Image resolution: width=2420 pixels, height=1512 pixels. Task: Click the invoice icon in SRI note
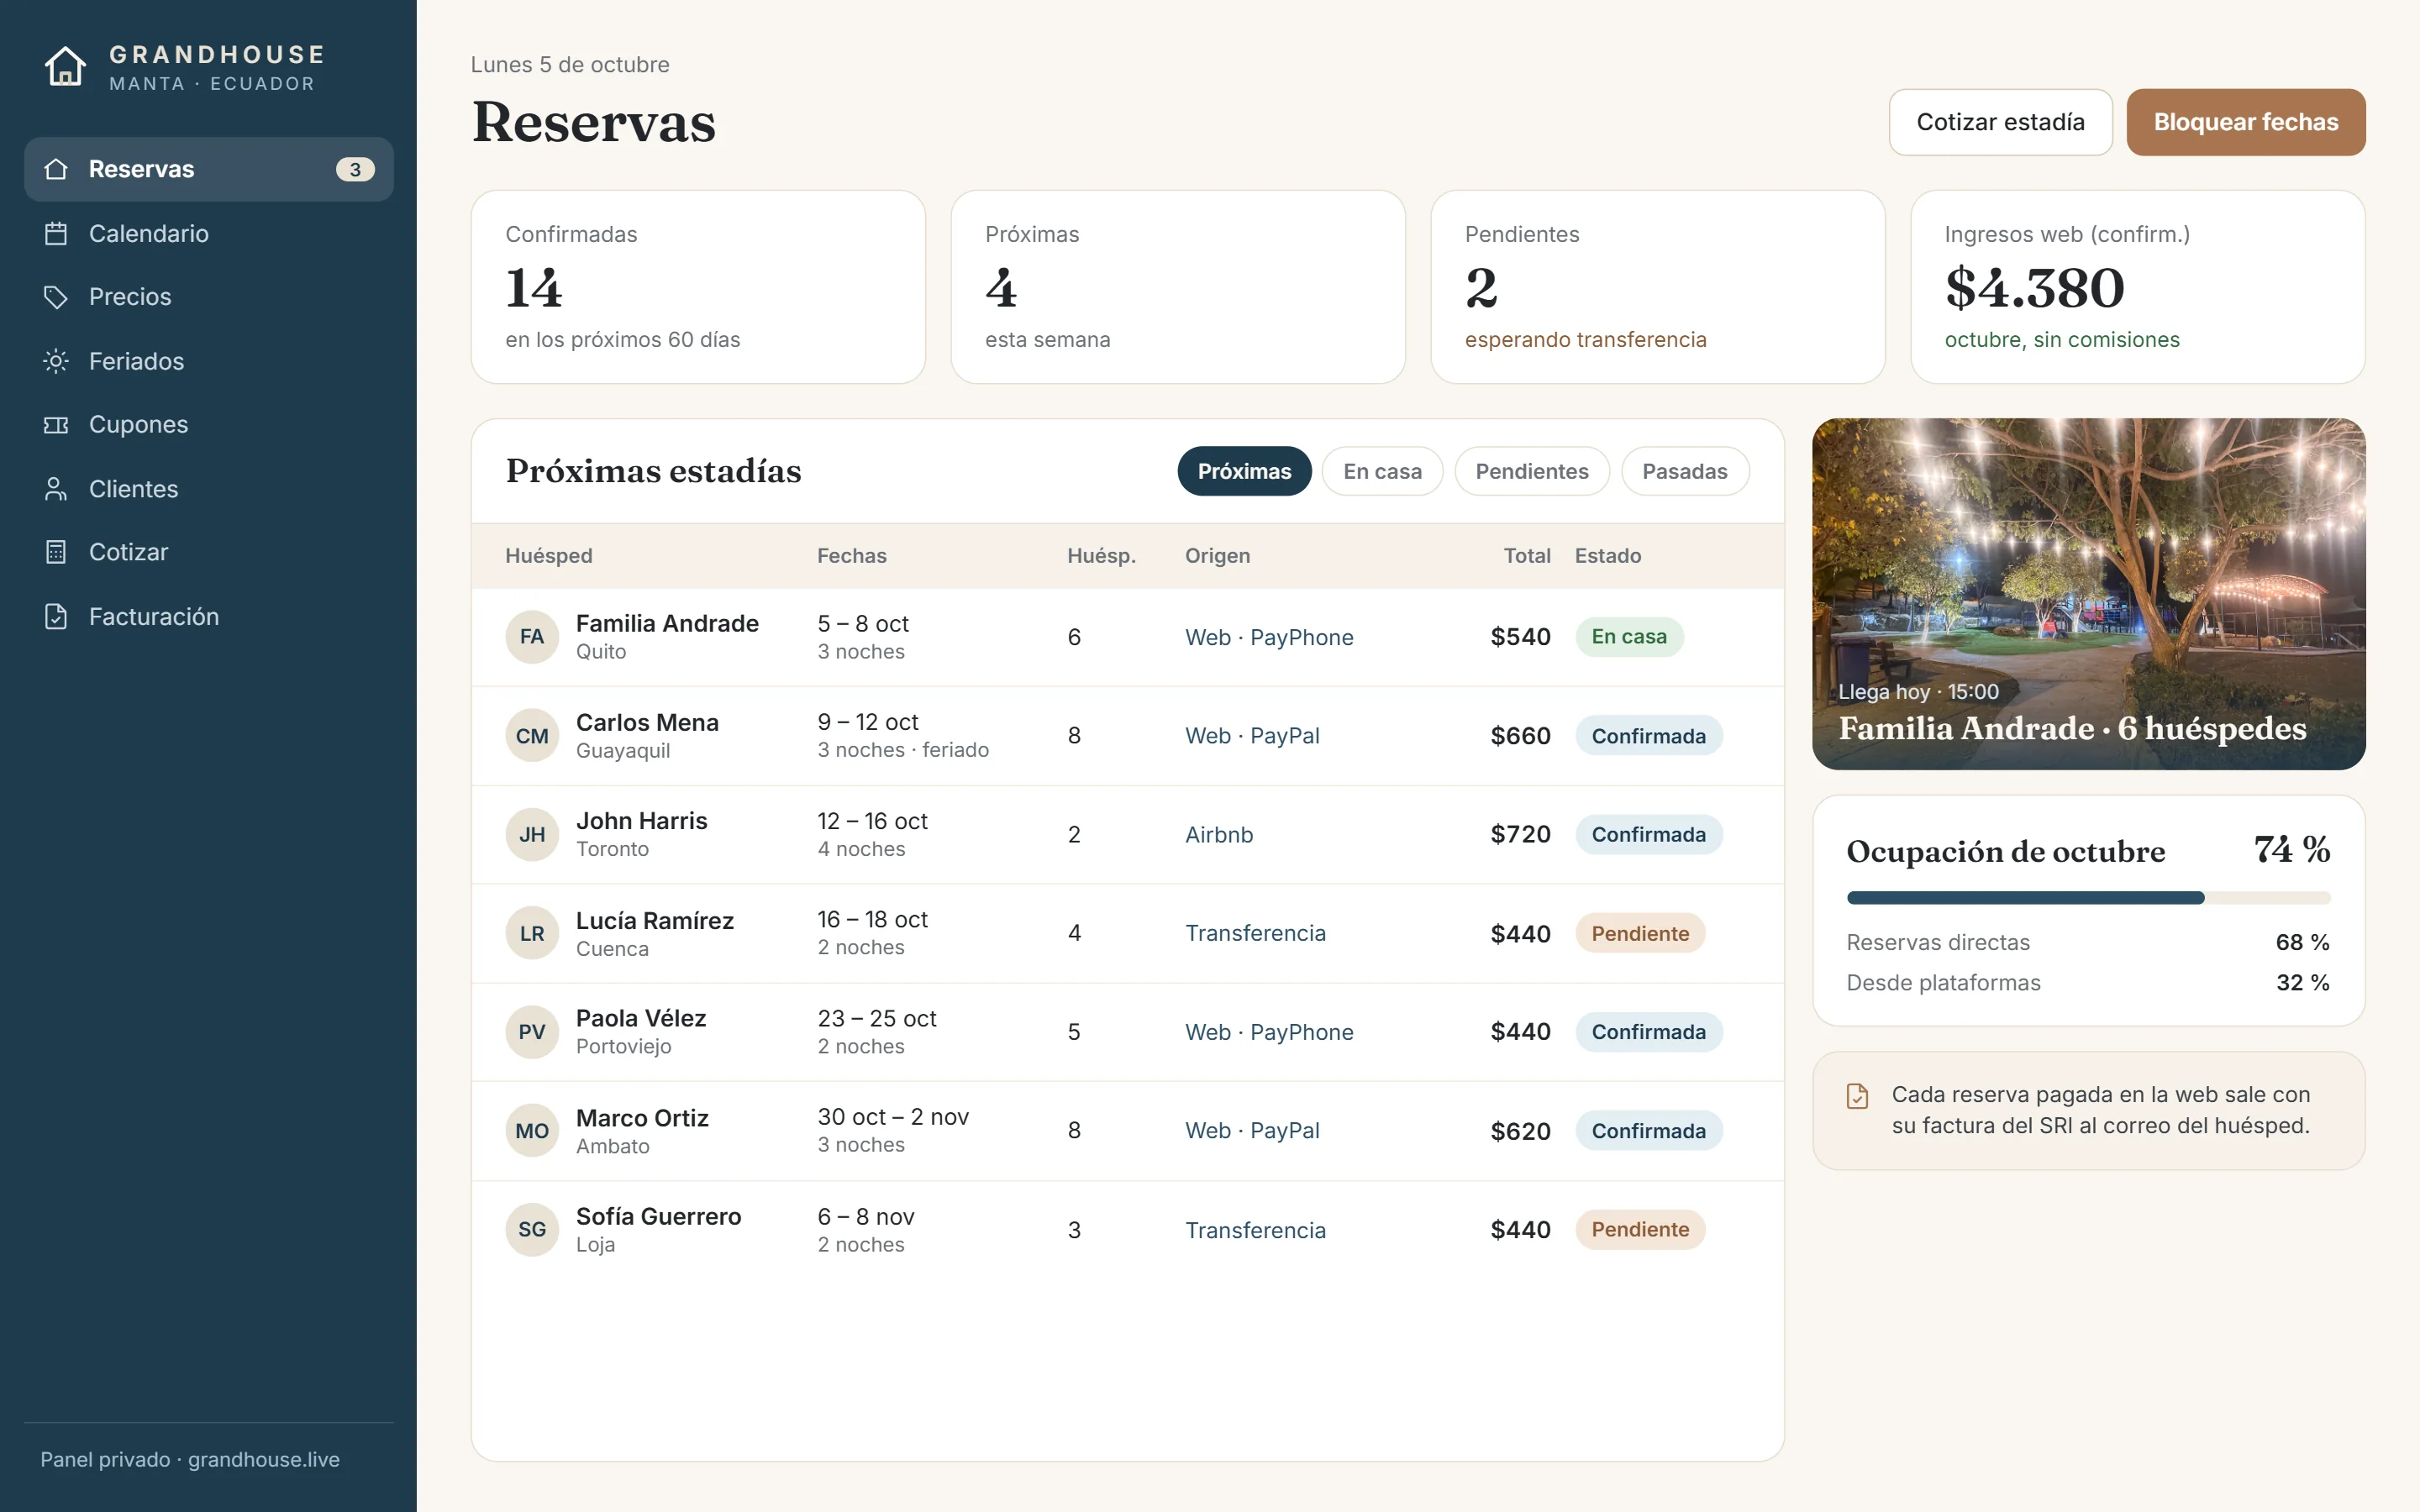click(1857, 1096)
